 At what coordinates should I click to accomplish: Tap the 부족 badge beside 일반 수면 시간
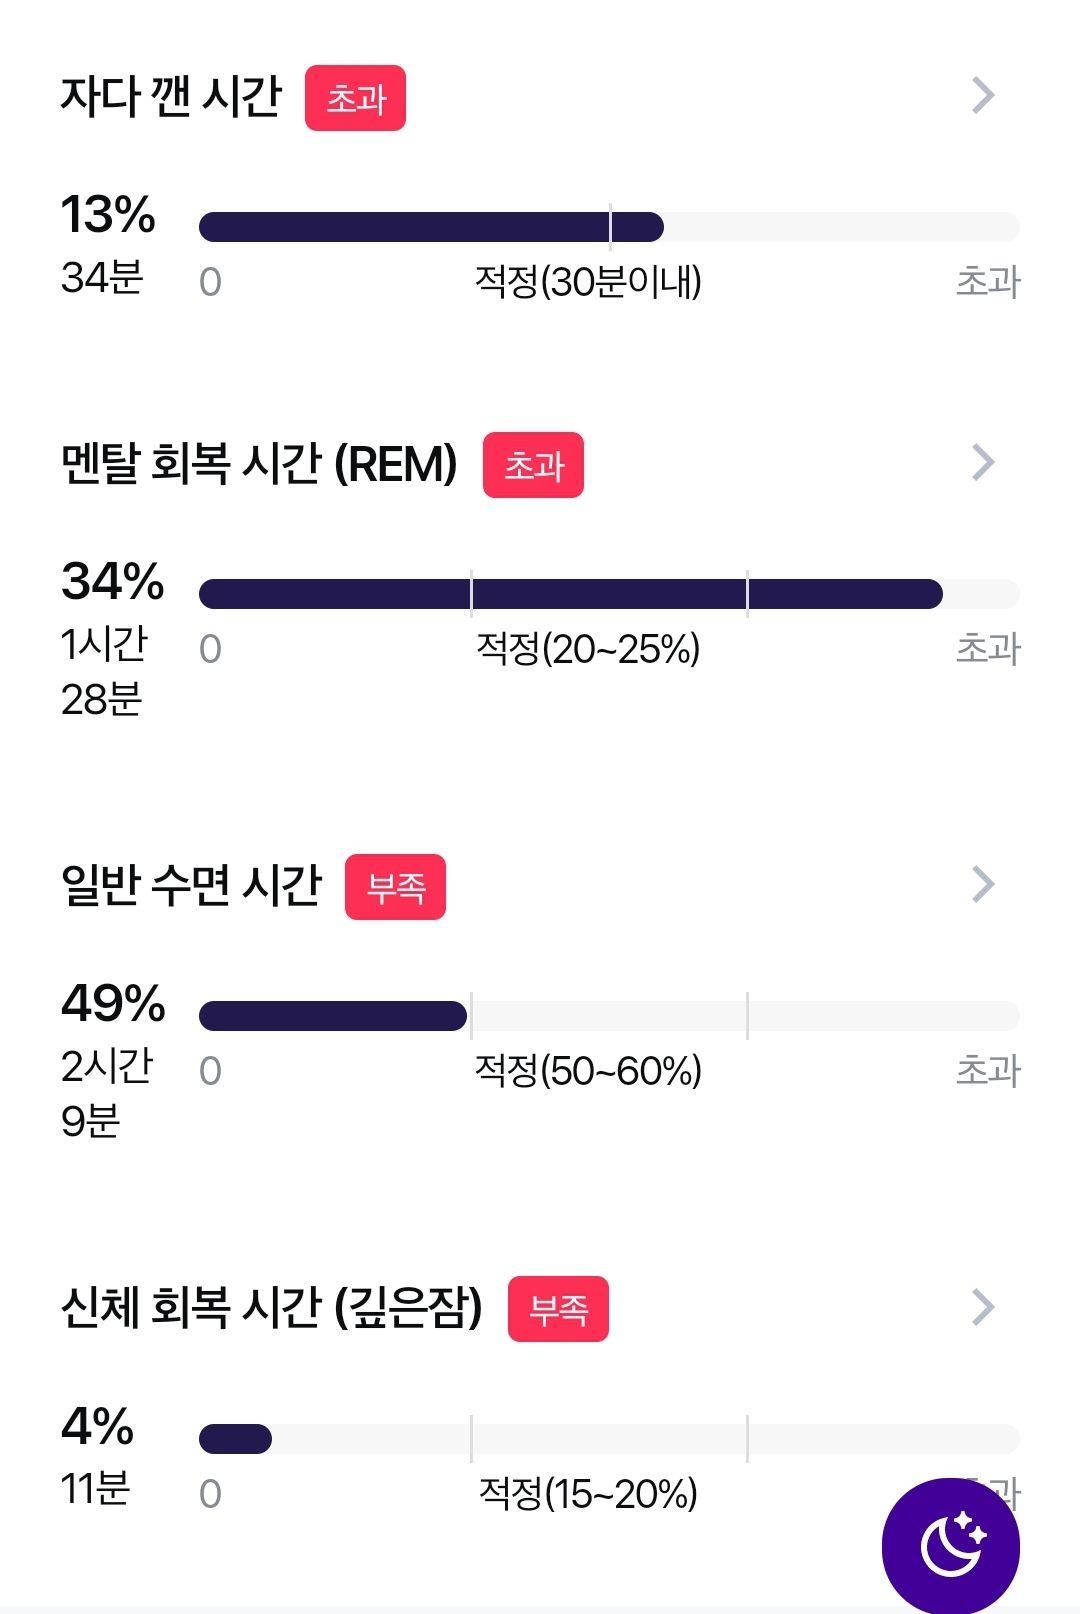tap(395, 887)
